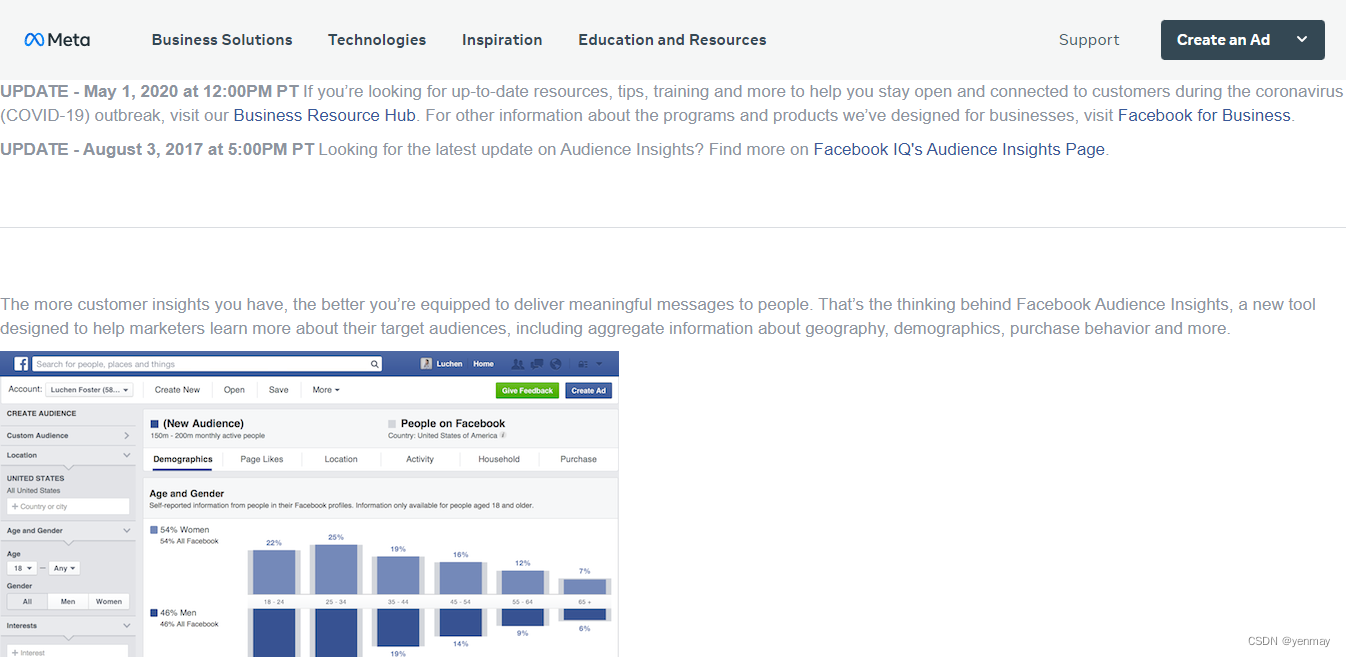
Task: Expand the Custom Audience section arrow
Action: click(x=127, y=435)
